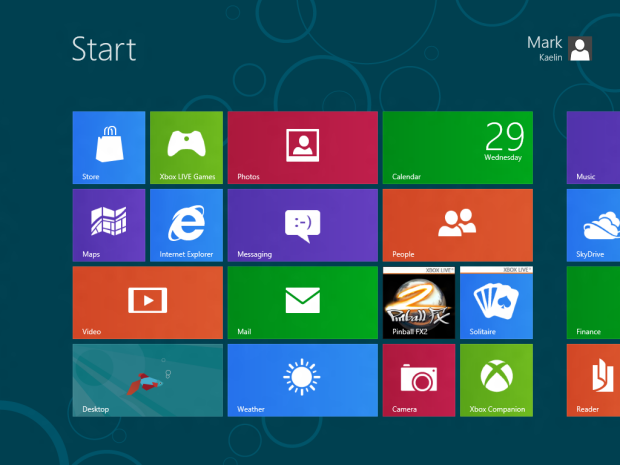The image size is (620, 465).
Task: Open the Video tile
Action: pos(147,302)
